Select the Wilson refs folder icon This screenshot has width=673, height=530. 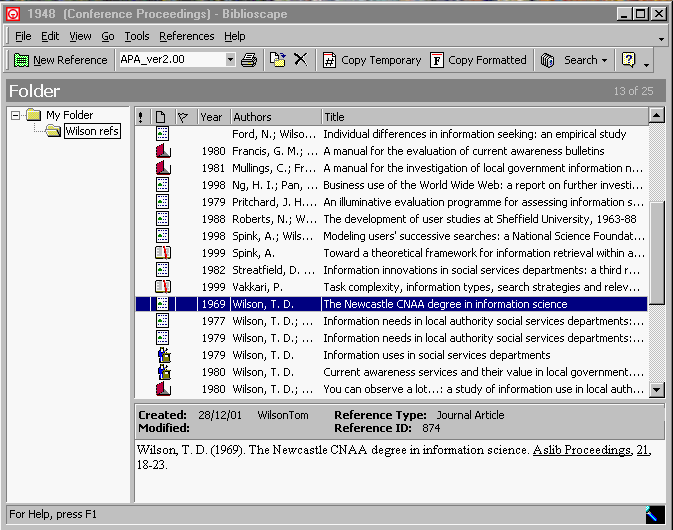click(x=53, y=130)
